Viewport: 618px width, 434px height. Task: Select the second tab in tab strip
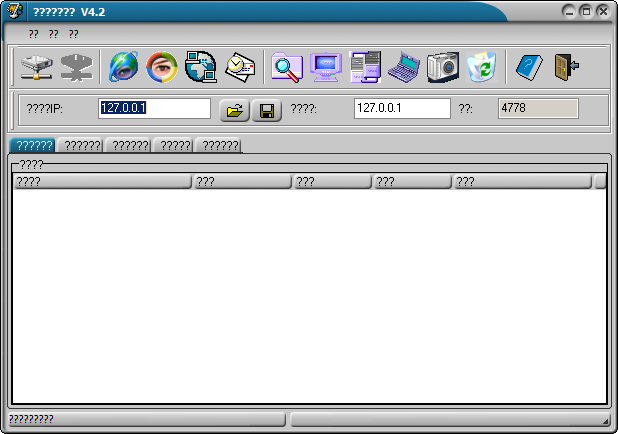pos(80,146)
